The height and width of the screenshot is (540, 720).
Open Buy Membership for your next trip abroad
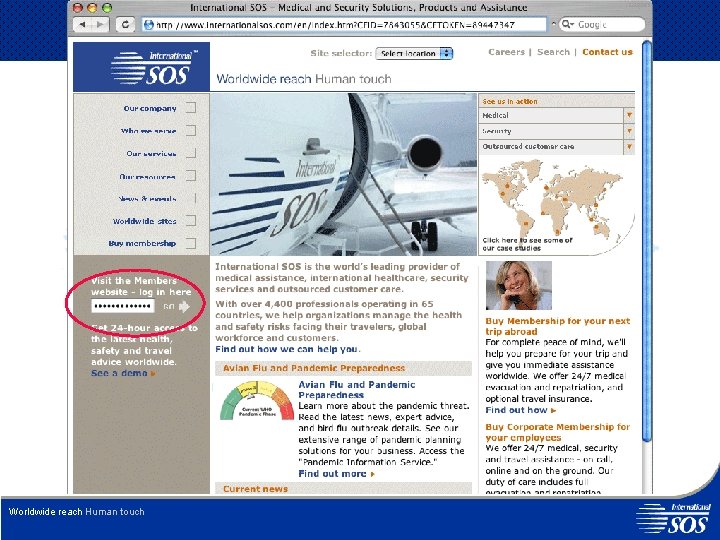(x=557, y=326)
